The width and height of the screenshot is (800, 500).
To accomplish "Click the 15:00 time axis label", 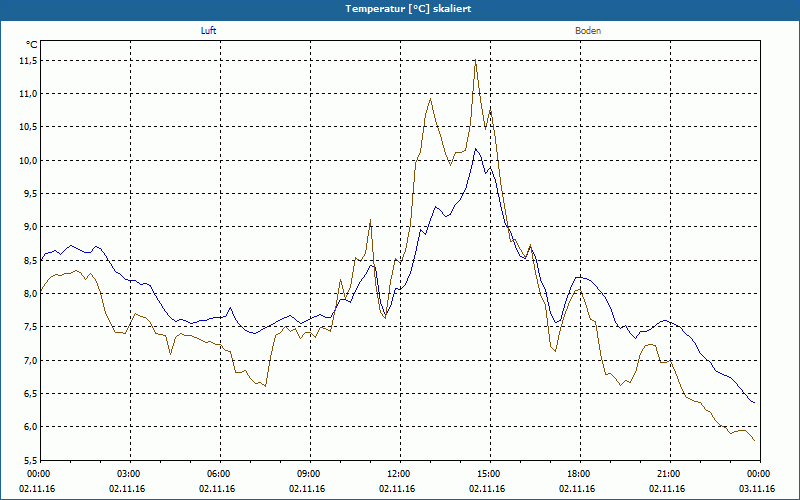I will point(489,474).
